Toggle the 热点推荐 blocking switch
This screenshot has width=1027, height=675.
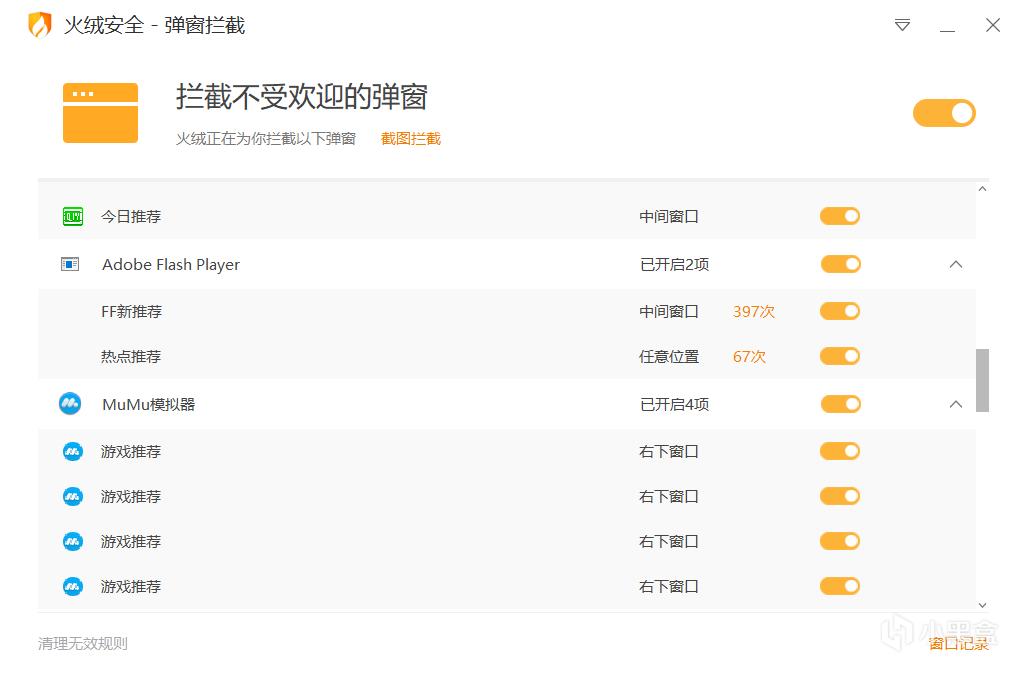[839, 356]
